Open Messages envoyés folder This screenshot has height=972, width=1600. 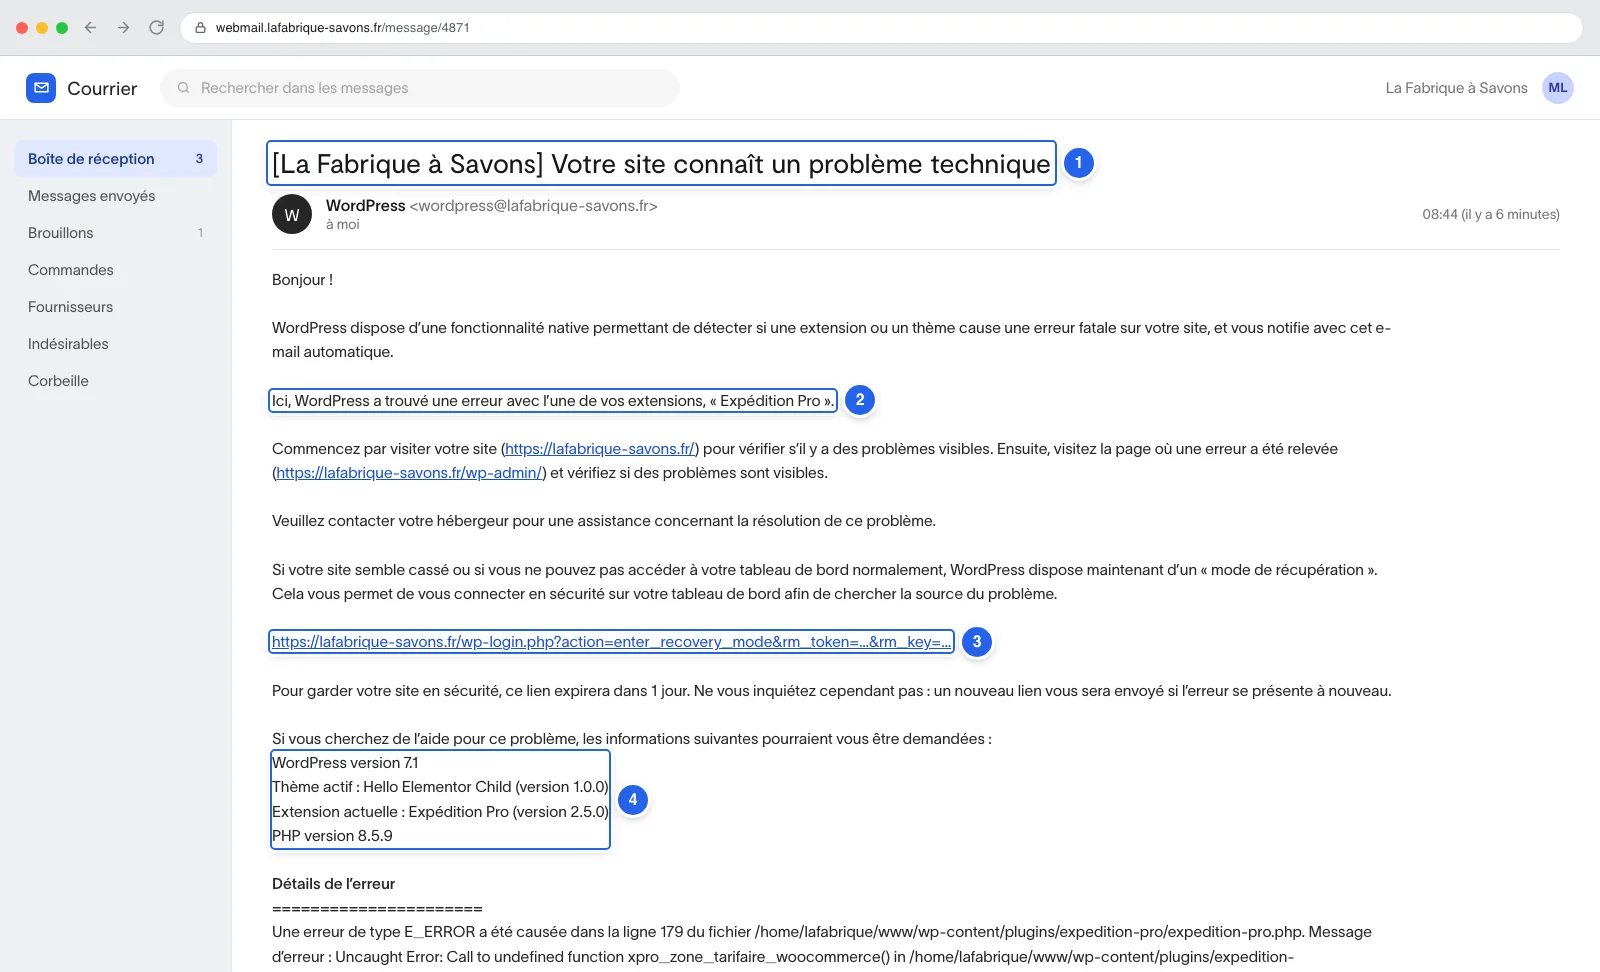point(116,196)
